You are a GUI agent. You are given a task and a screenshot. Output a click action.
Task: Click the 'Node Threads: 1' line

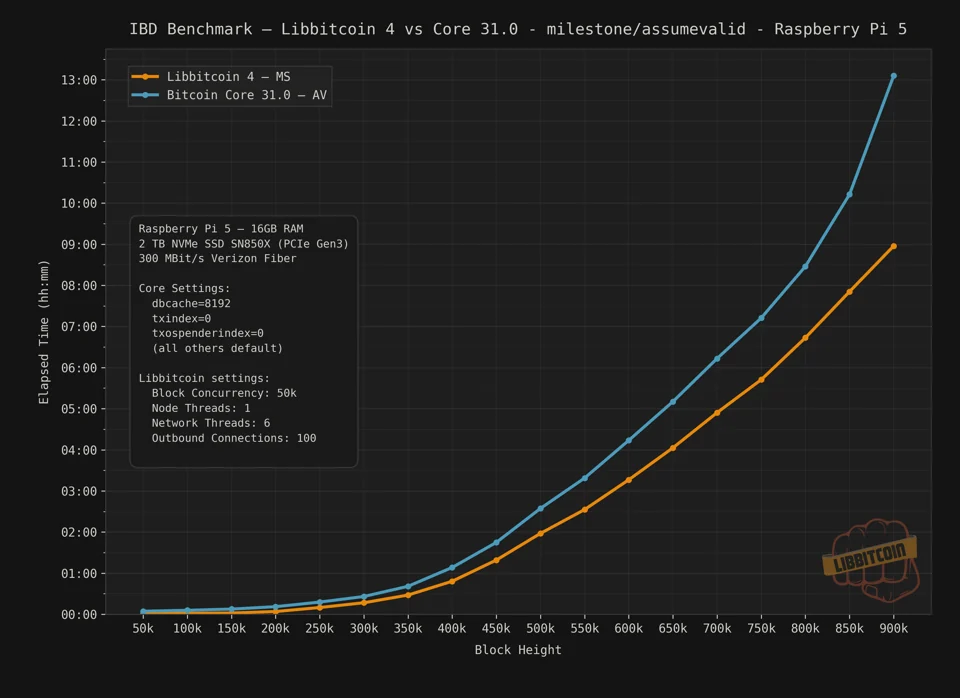click(201, 408)
